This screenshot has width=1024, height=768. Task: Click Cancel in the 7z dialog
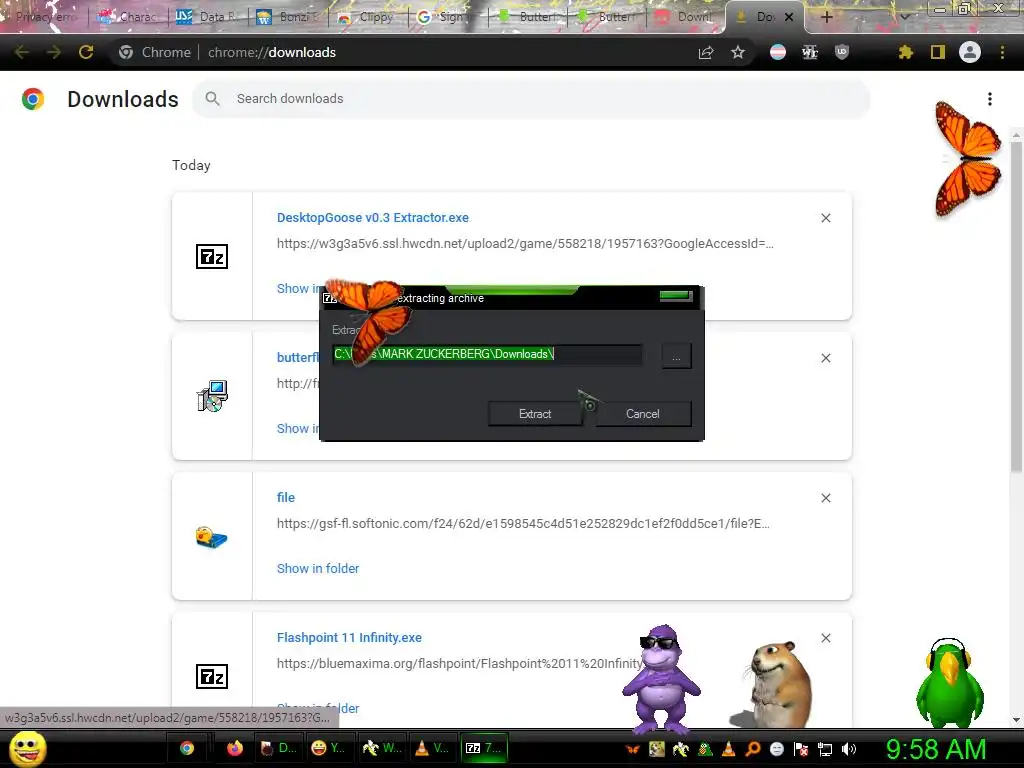[x=643, y=414]
